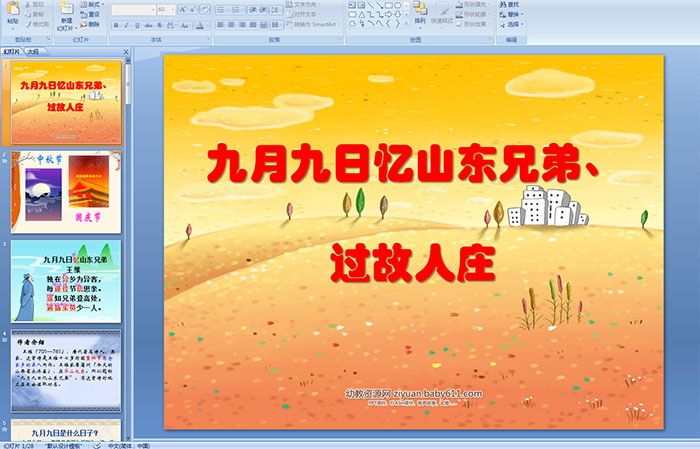Select the Right Arrow block shape

[388, 14]
